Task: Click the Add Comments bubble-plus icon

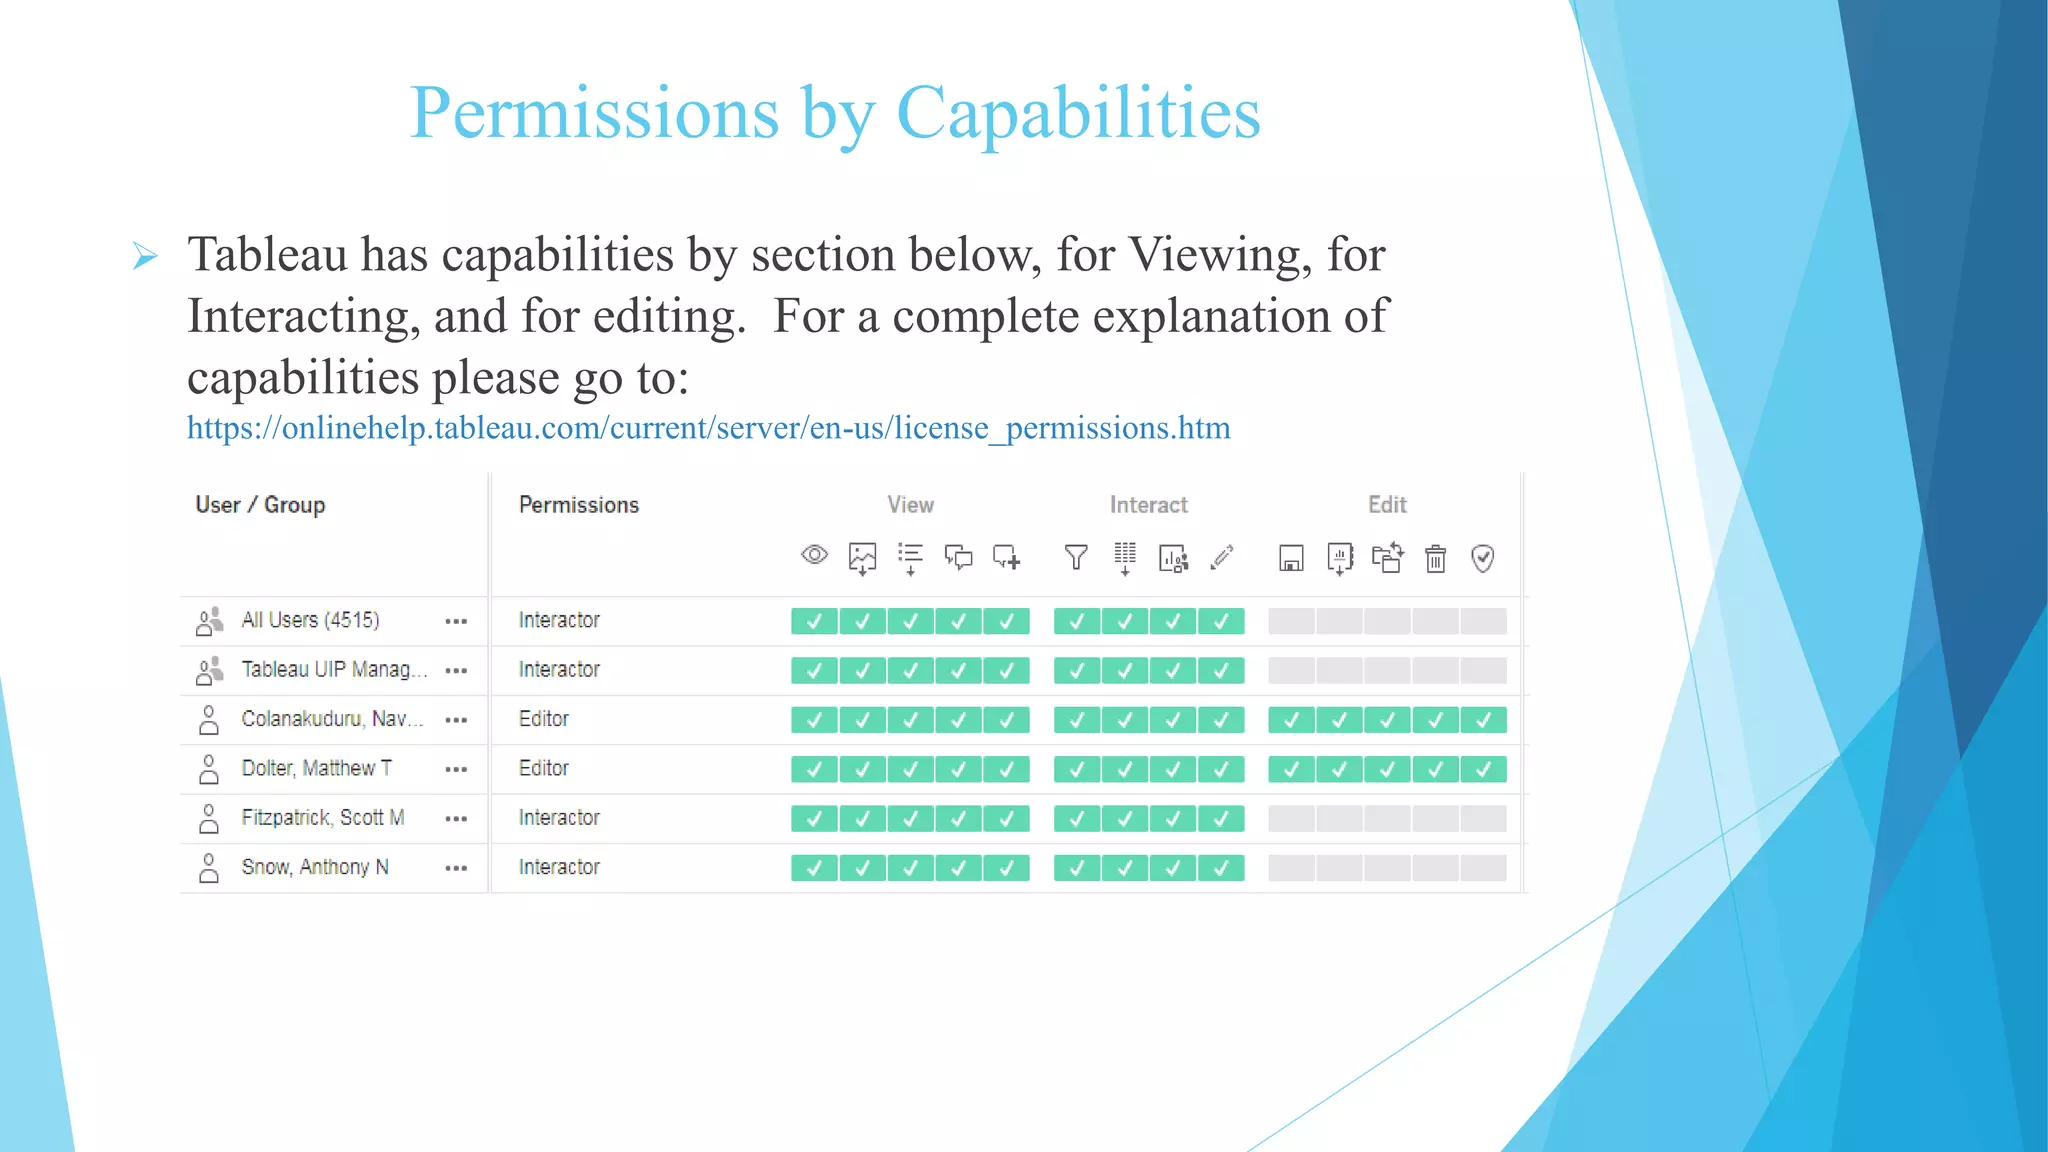Action: pos(1006,557)
